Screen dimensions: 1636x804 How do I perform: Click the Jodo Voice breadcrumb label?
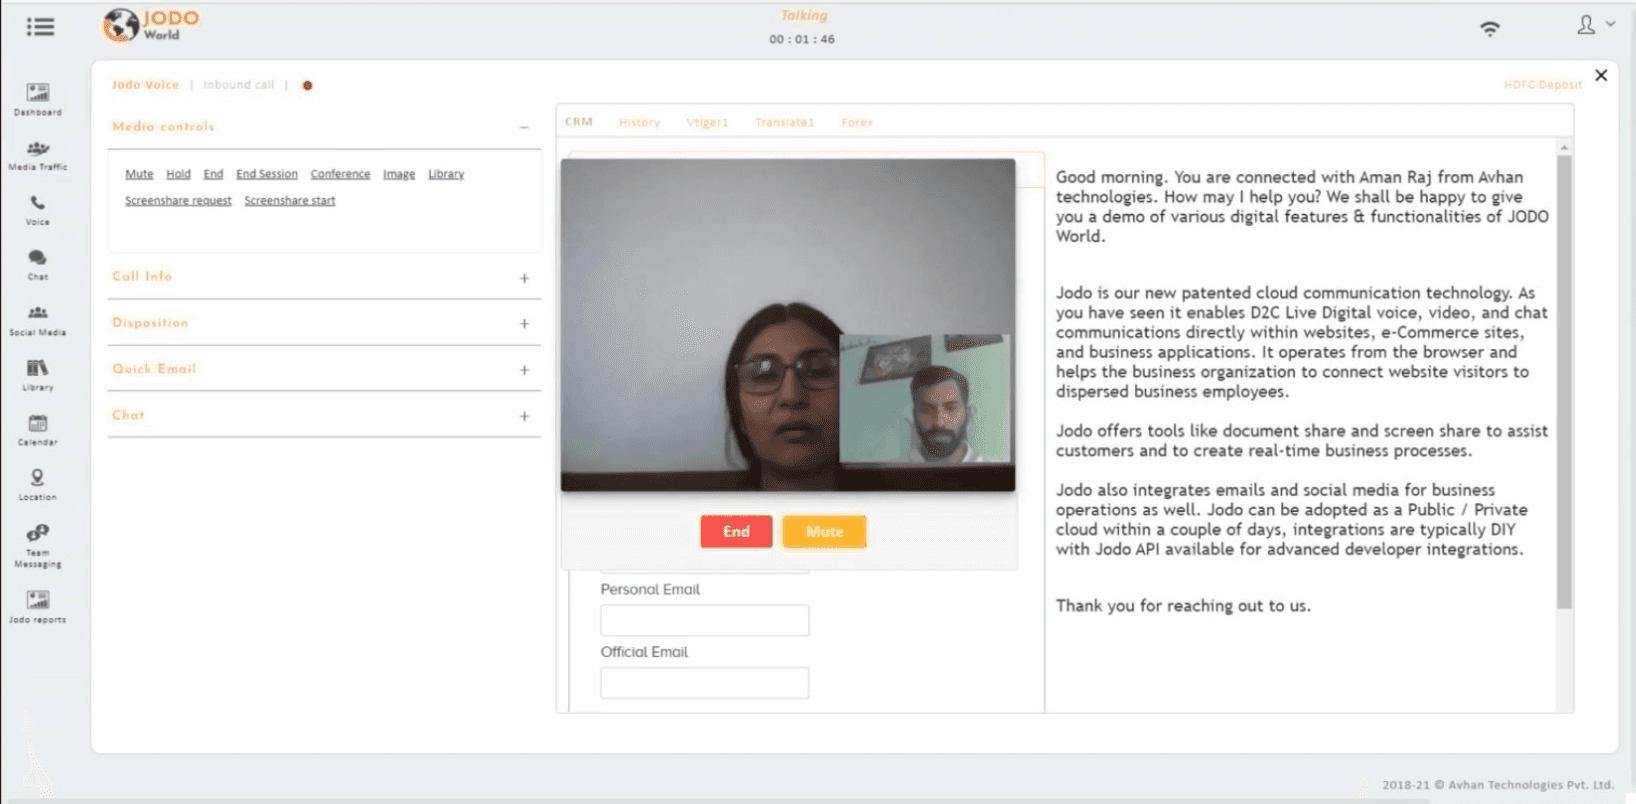[x=145, y=85]
